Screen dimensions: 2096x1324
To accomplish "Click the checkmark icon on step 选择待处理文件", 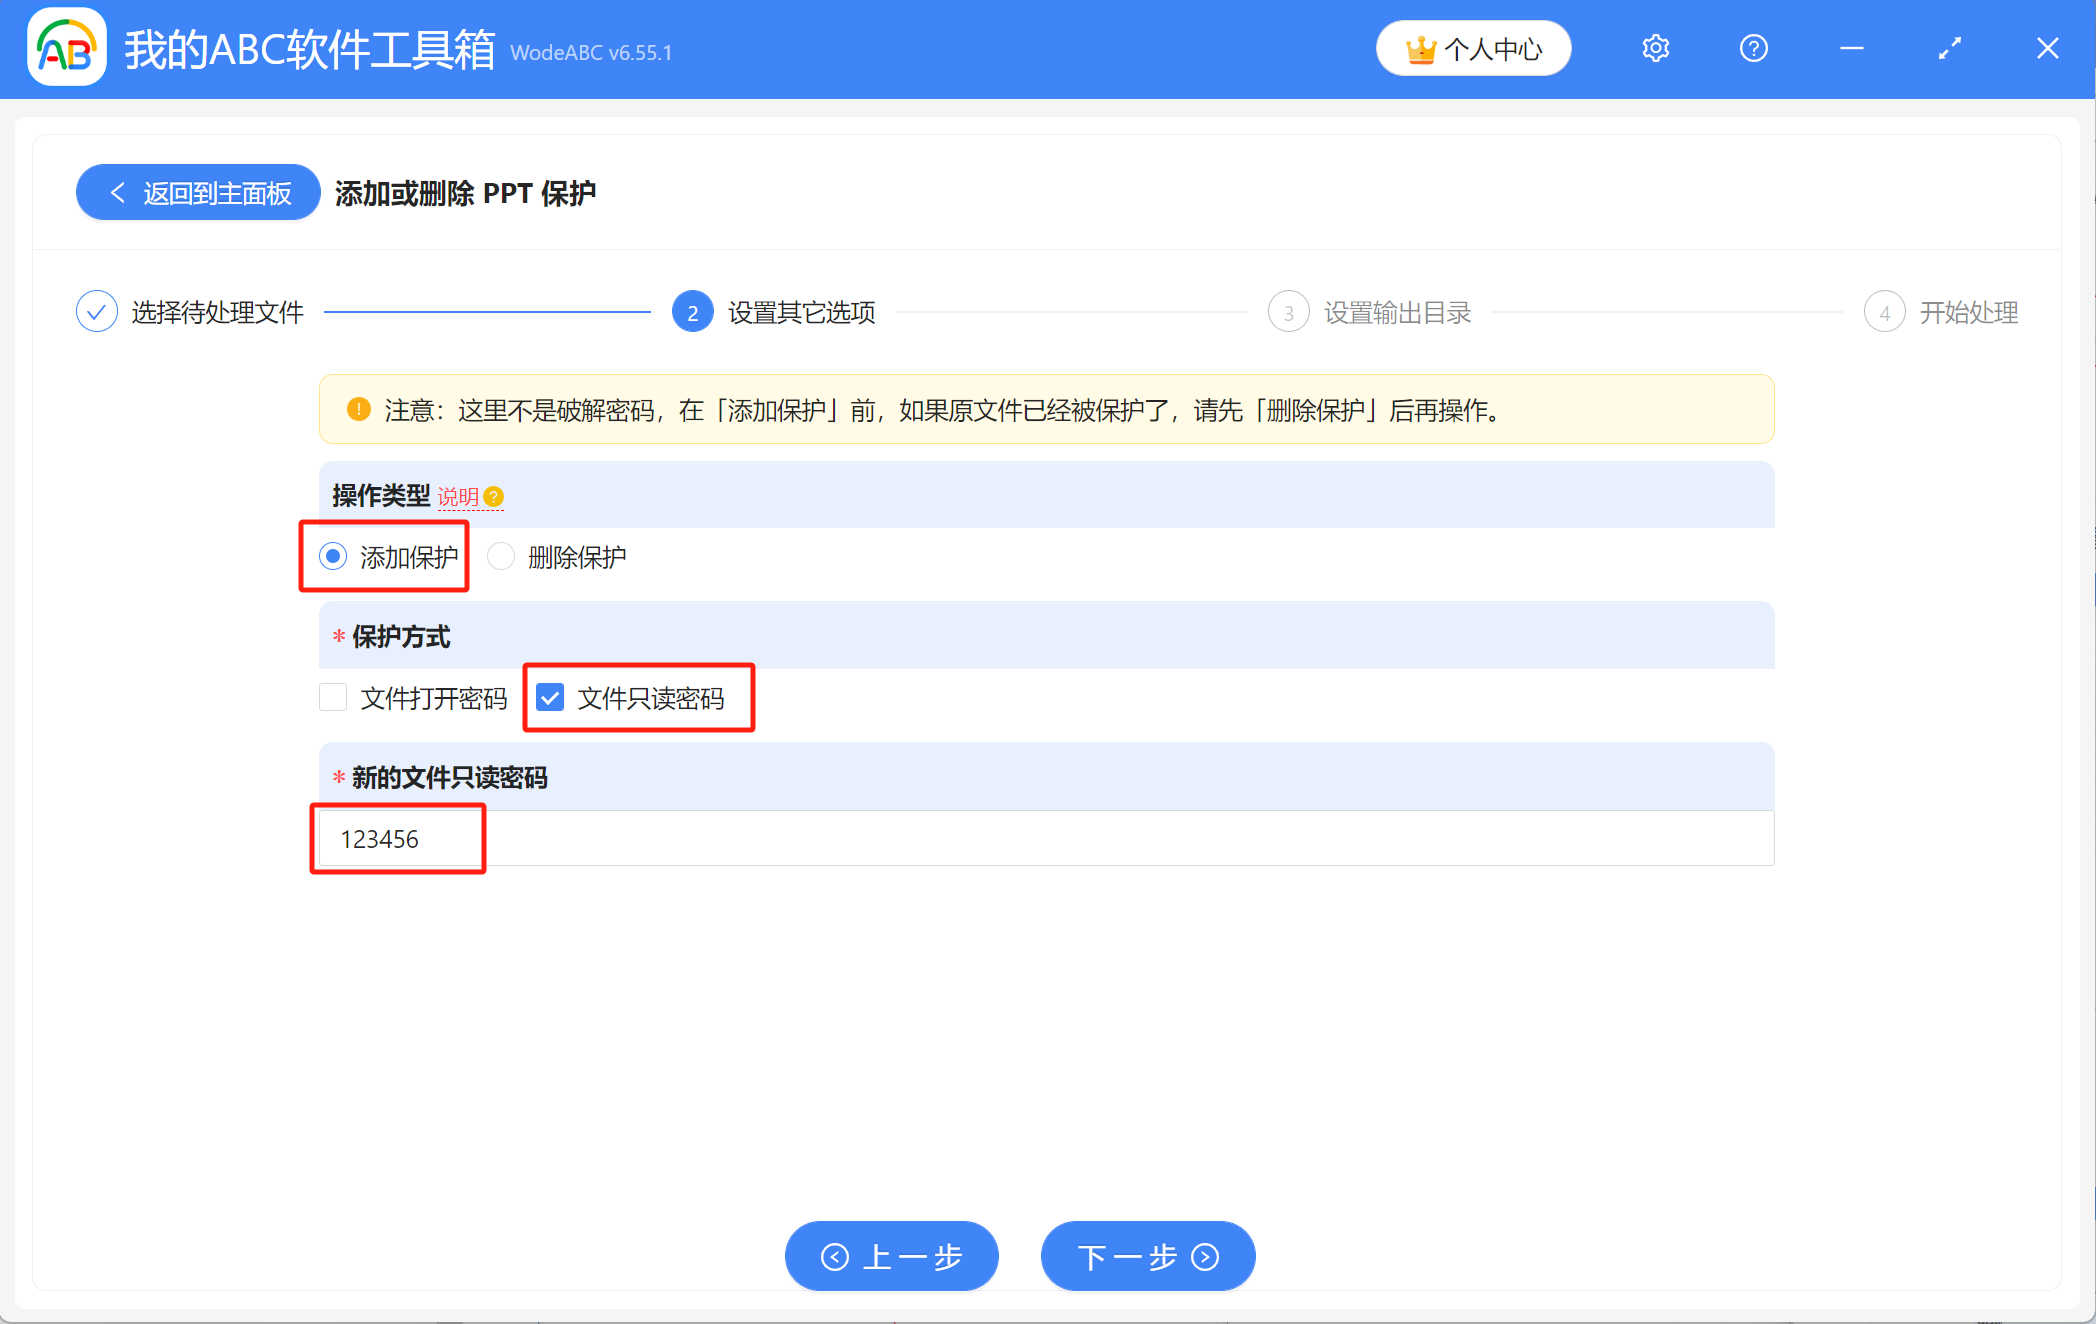I will 96,311.
